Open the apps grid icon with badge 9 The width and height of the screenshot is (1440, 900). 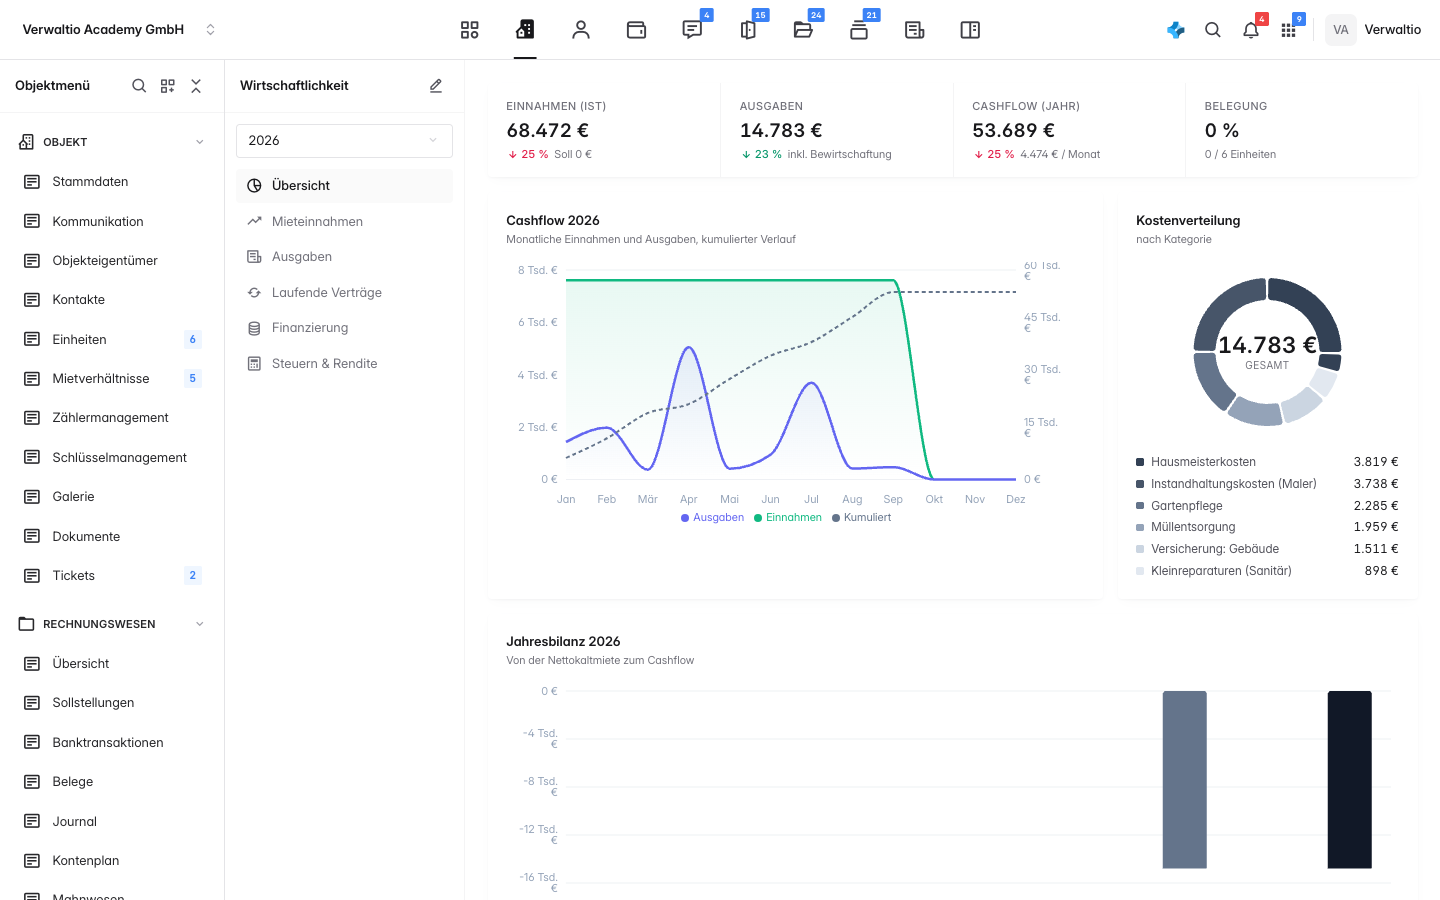pyautogui.click(x=1288, y=30)
